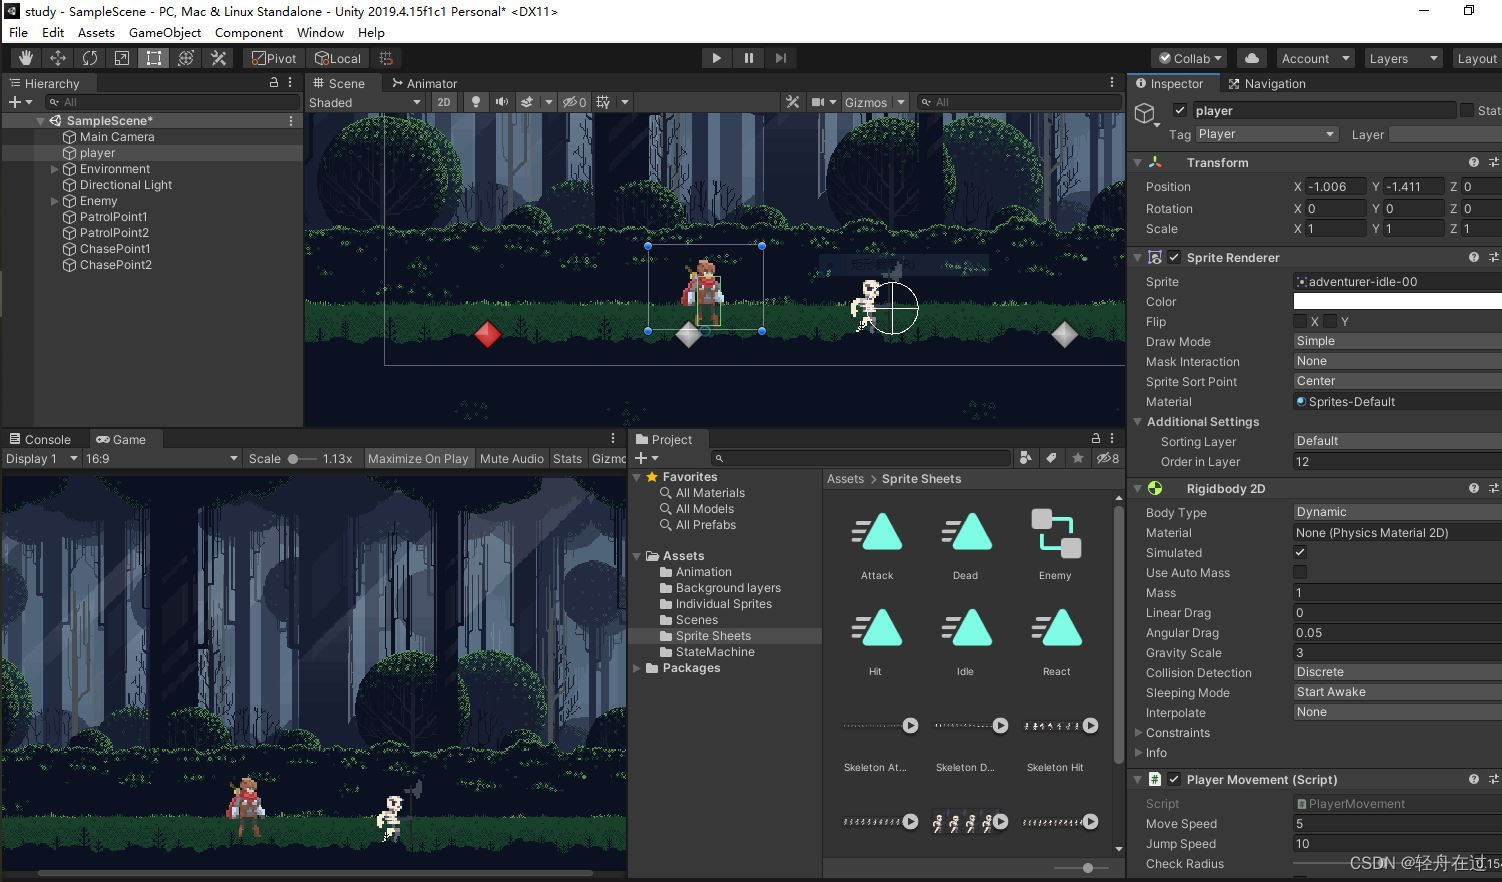Screen dimensions: 1502x882
Task: Uncheck the Simulated checkbox
Action: click(x=1300, y=552)
